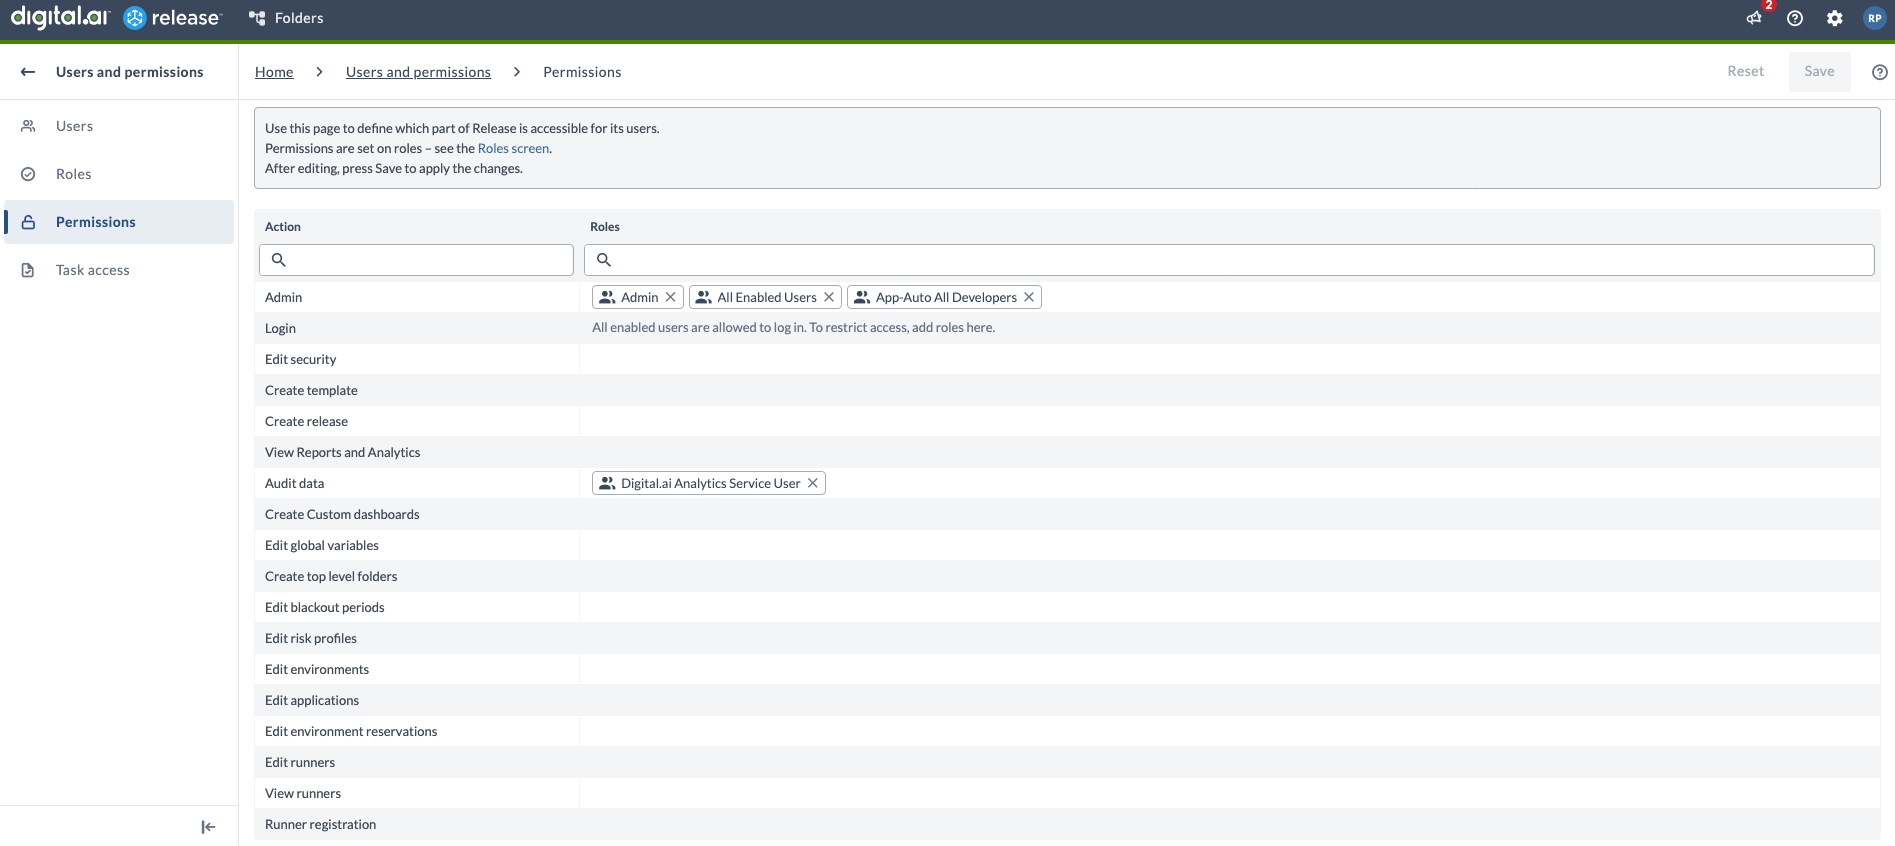This screenshot has height=846, width=1895.
Task: Click the Edit global variables roles cell
Action: click(1230, 545)
